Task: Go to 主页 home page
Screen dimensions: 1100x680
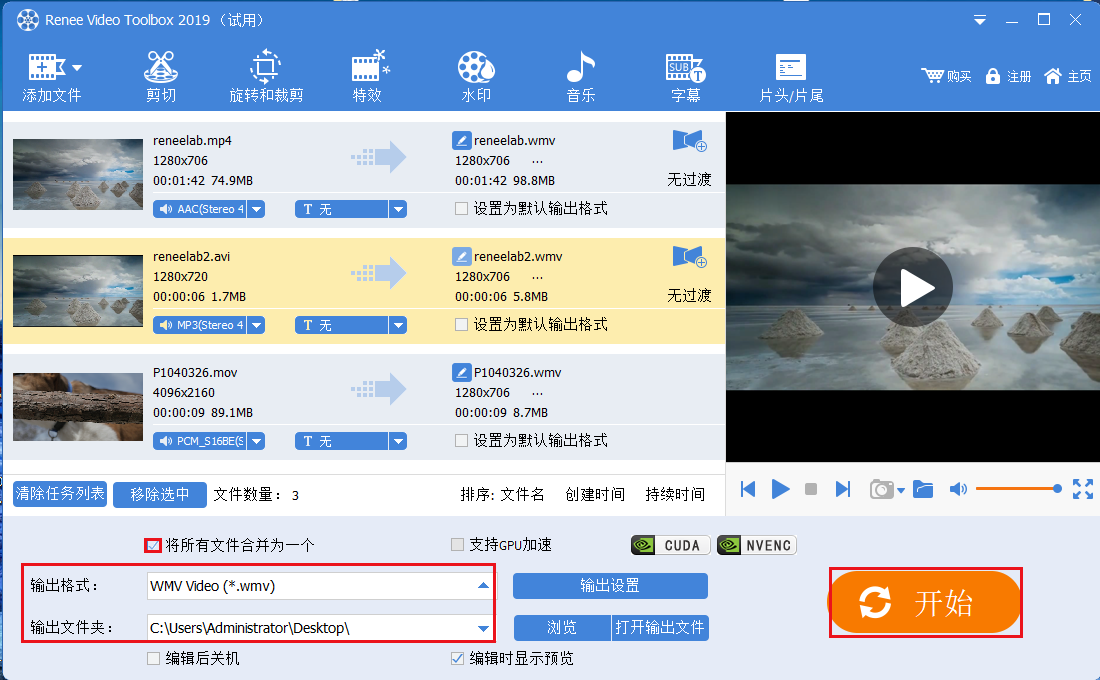Action: (x=1068, y=76)
